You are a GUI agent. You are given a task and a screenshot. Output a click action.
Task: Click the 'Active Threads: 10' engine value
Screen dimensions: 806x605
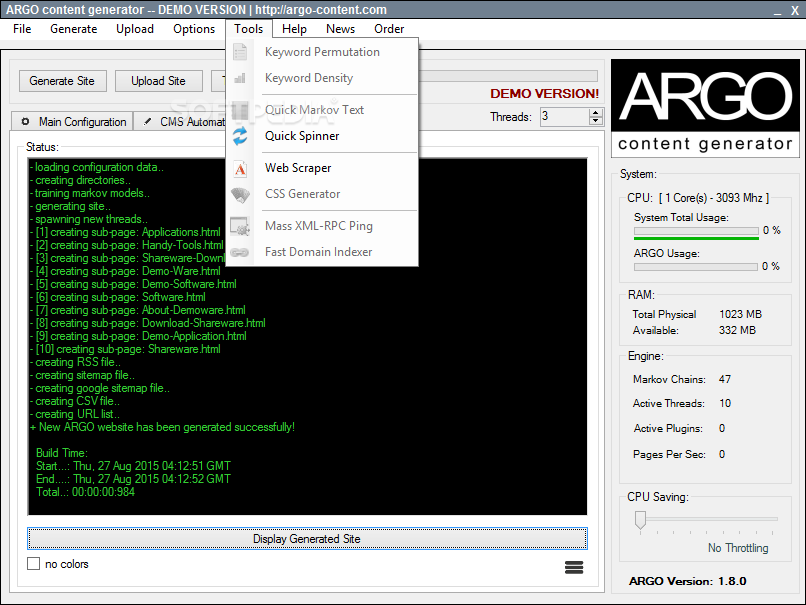pos(682,404)
